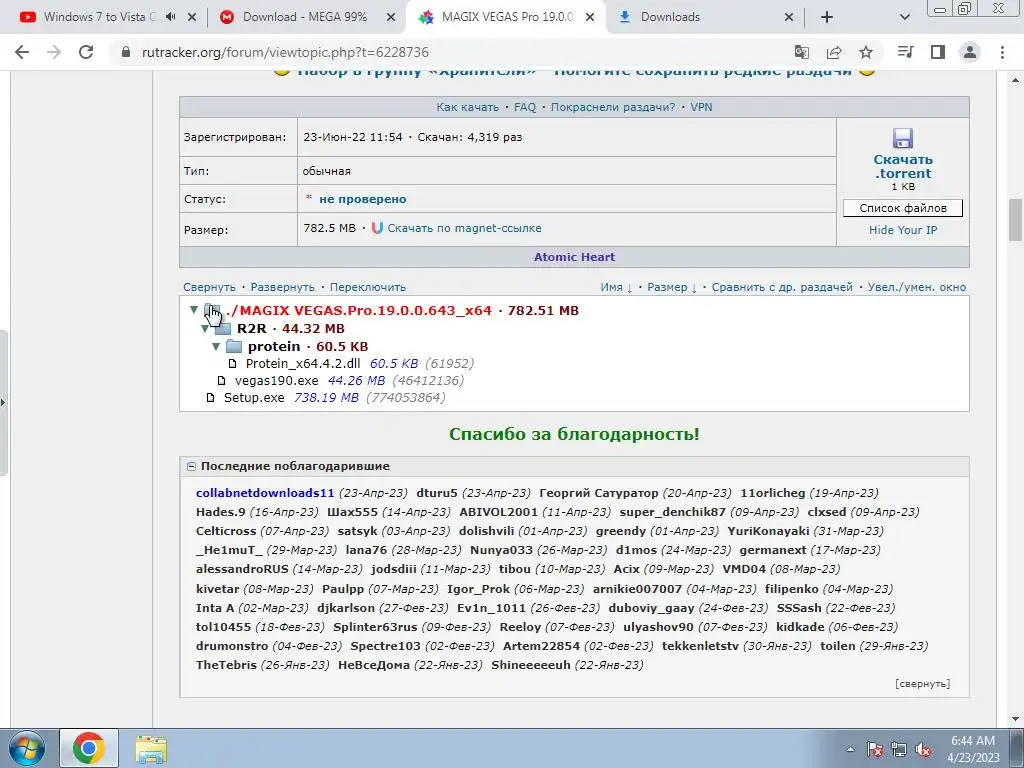
Task: Close the Download - MEGA tab
Action: (x=391, y=17)
